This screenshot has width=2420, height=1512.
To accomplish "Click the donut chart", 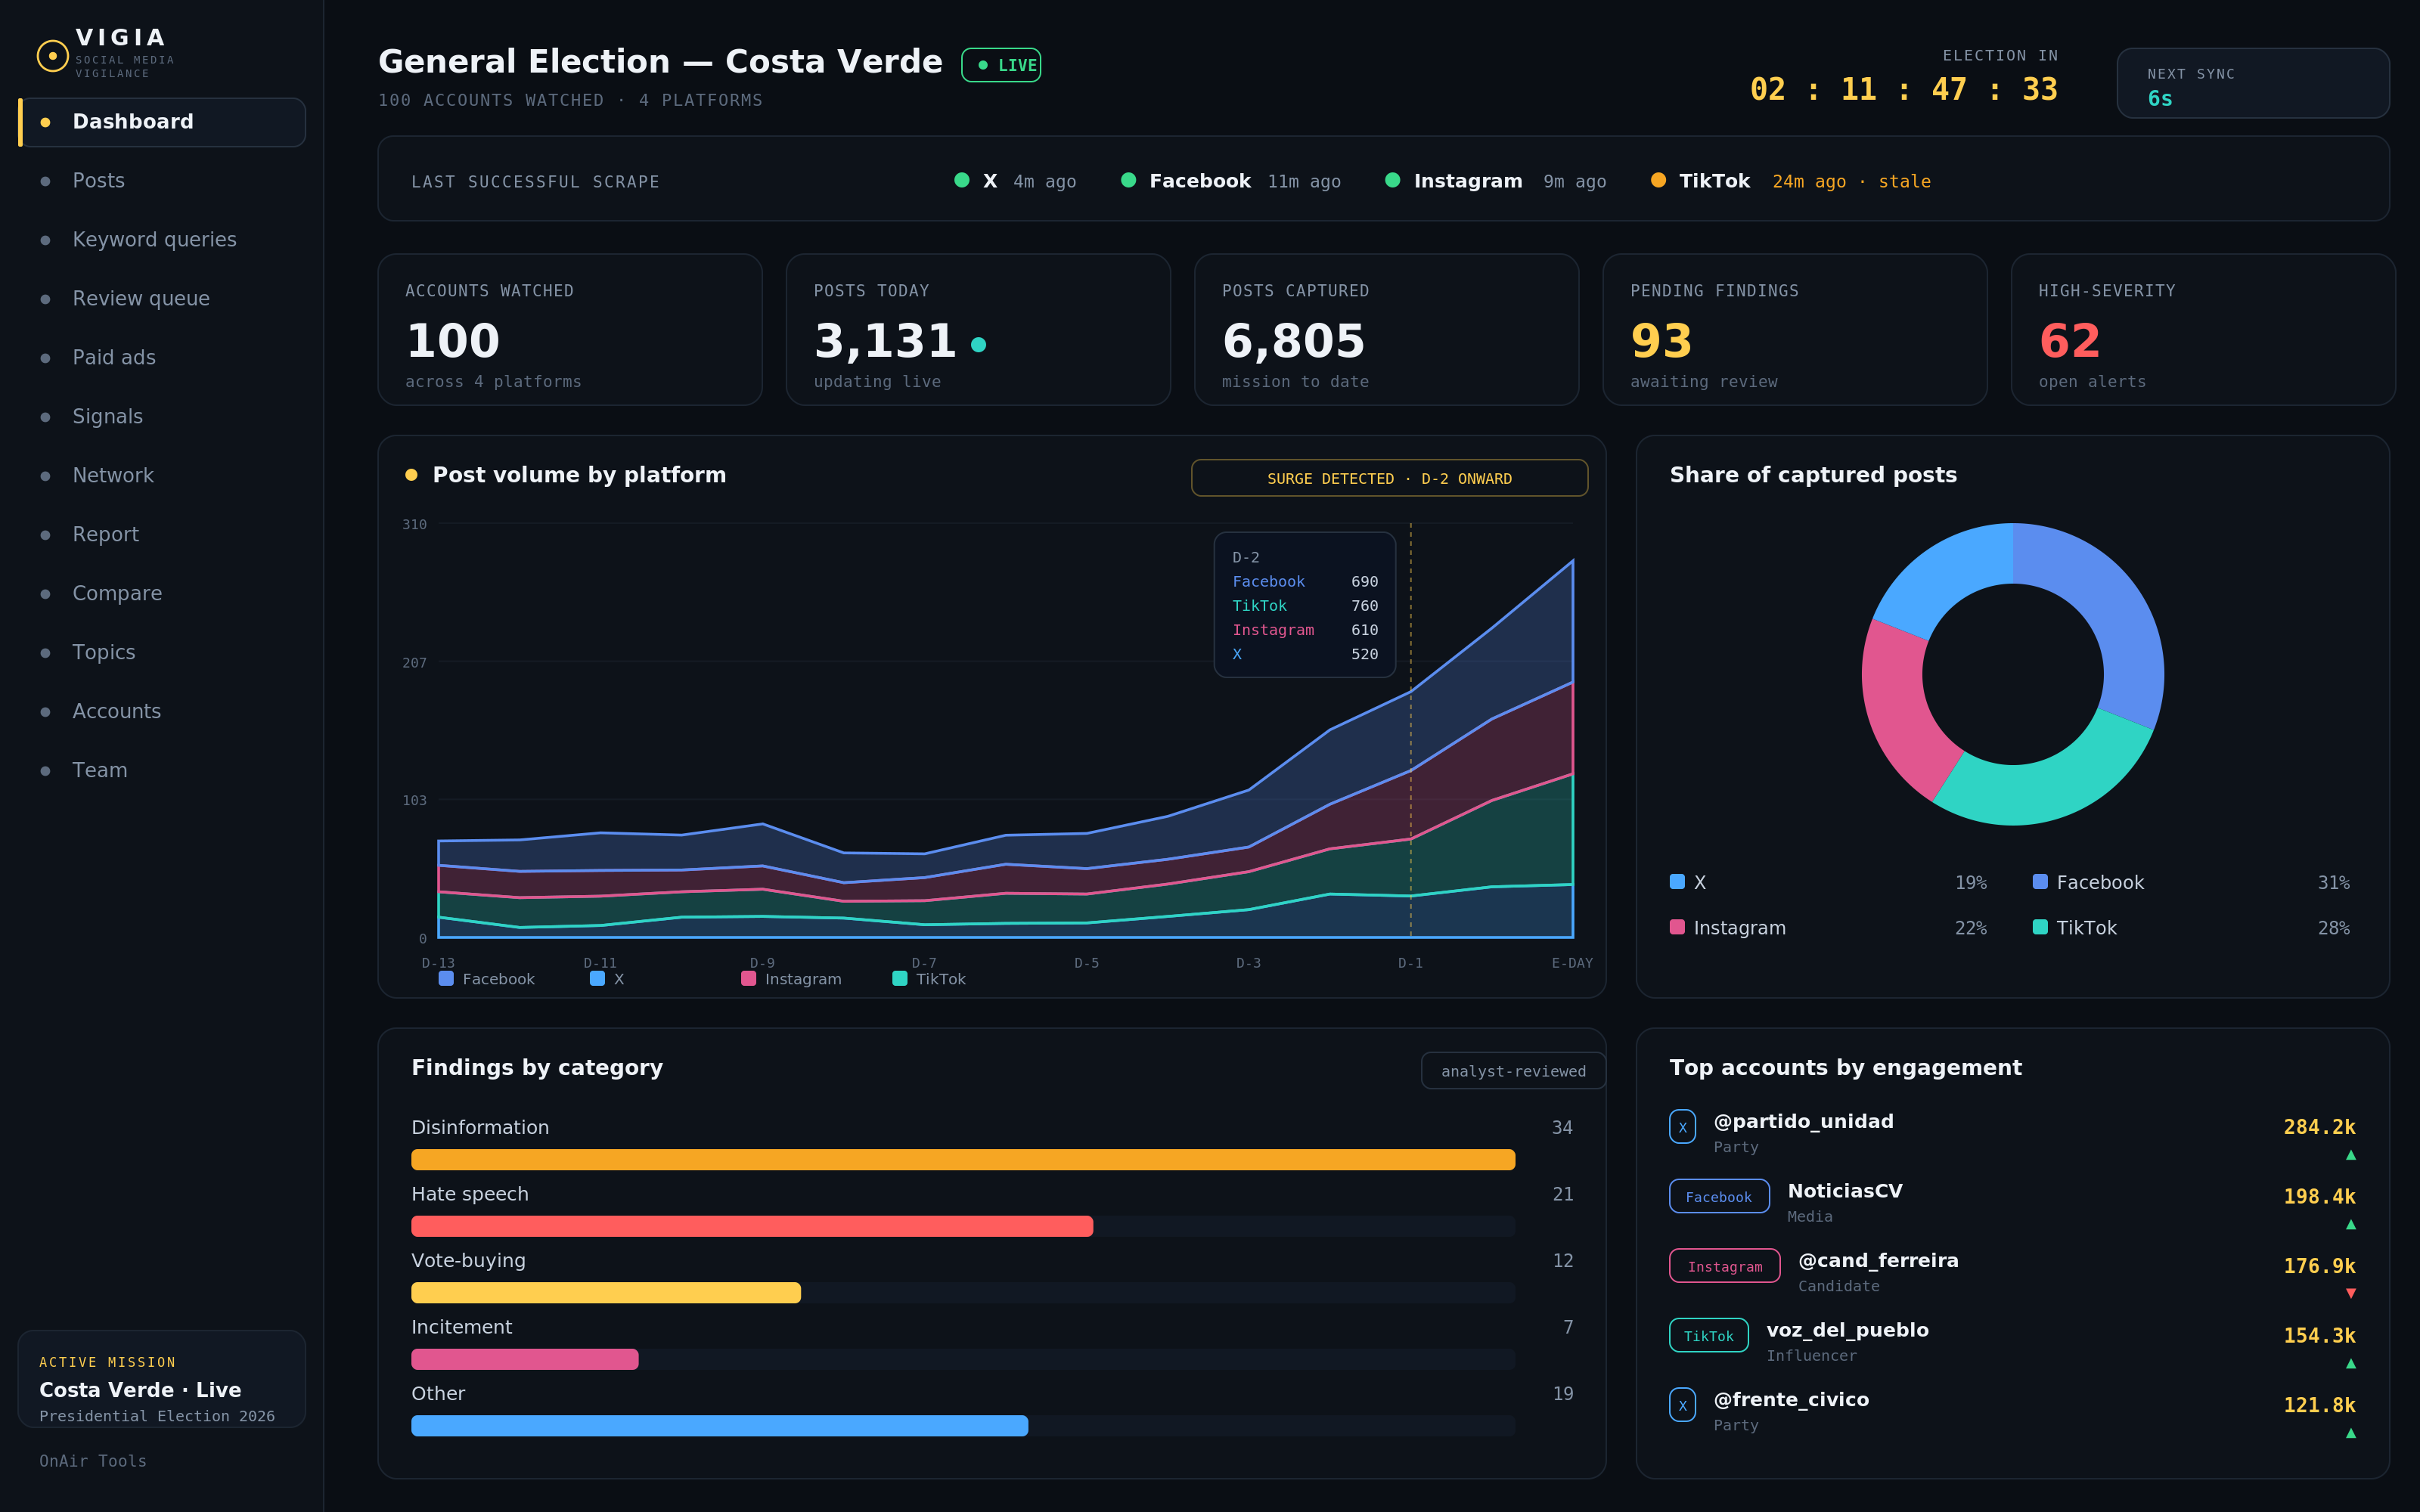I will pyautogui.click(x=2012, y=674).
